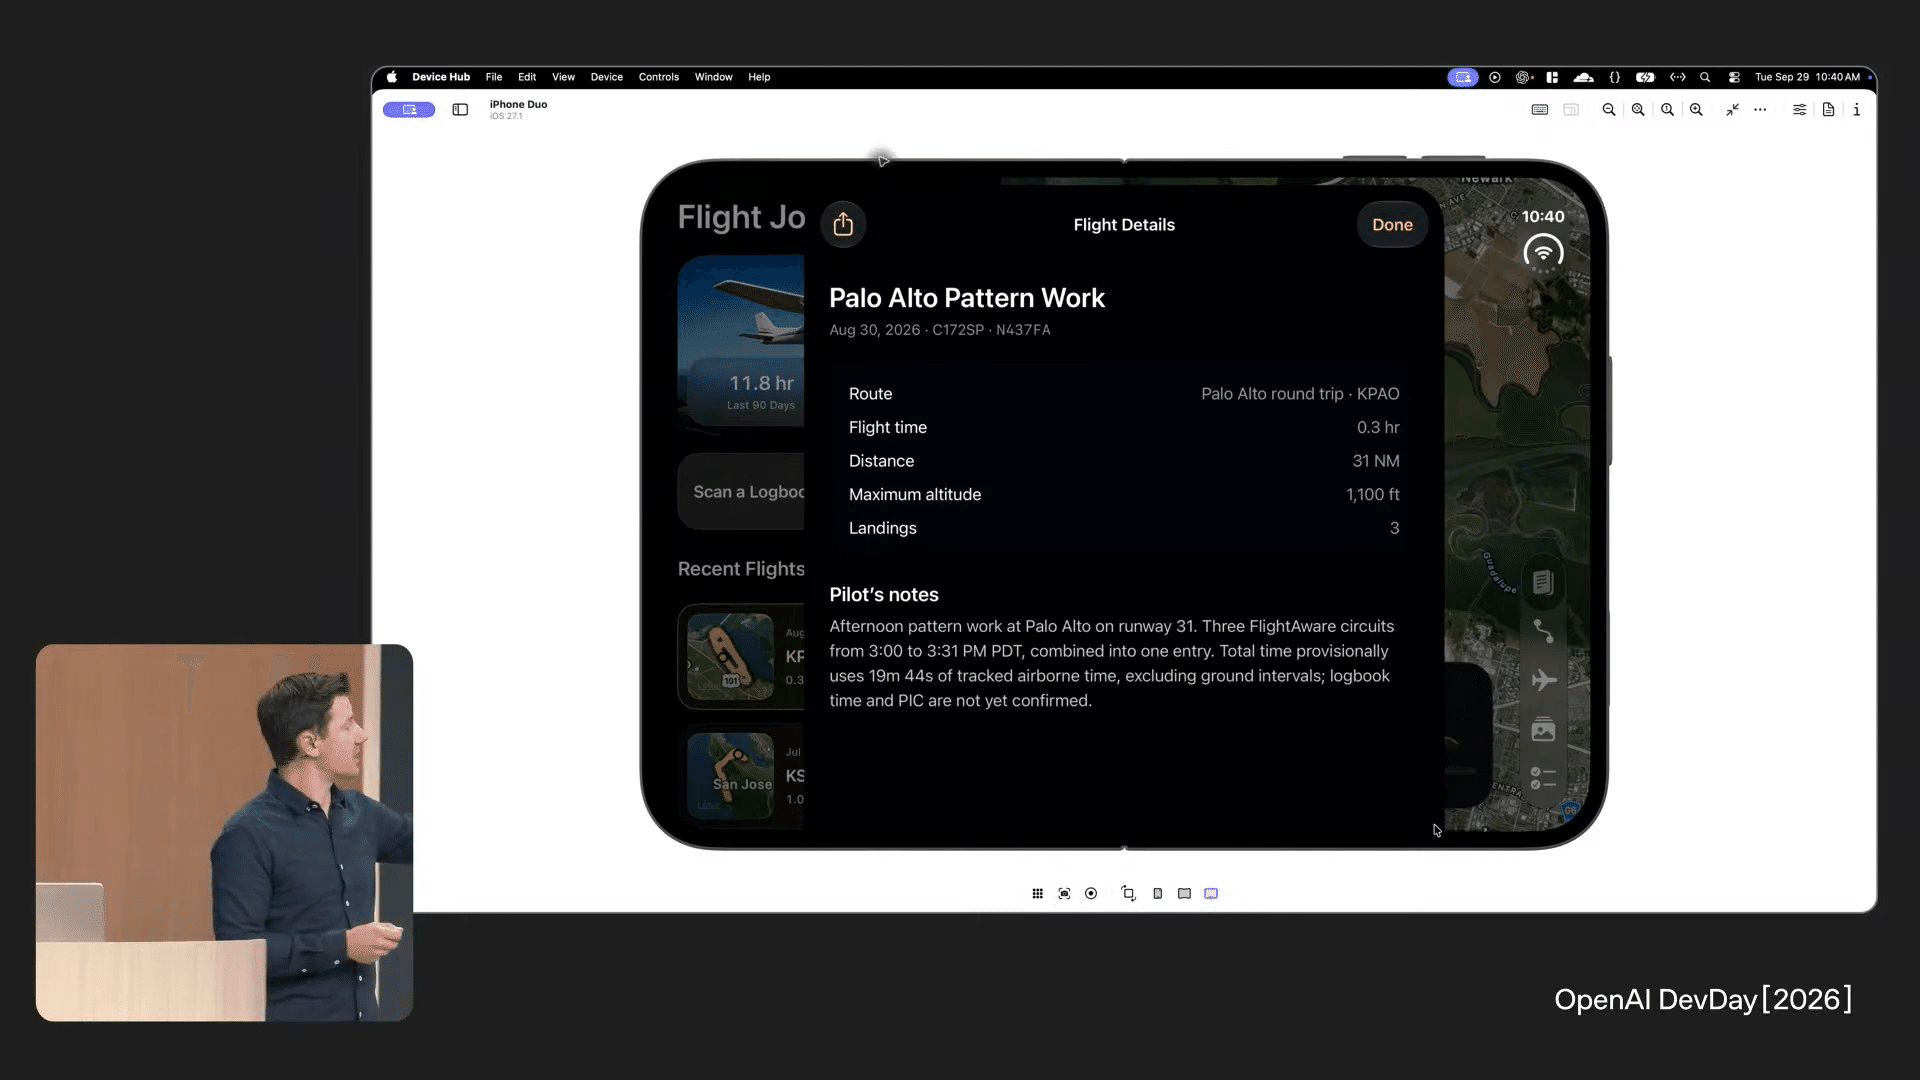The height and width of the screenshot is (1080, 1920).
Task: Tap the route path icon on map
Action: (x=1543, y=631)
